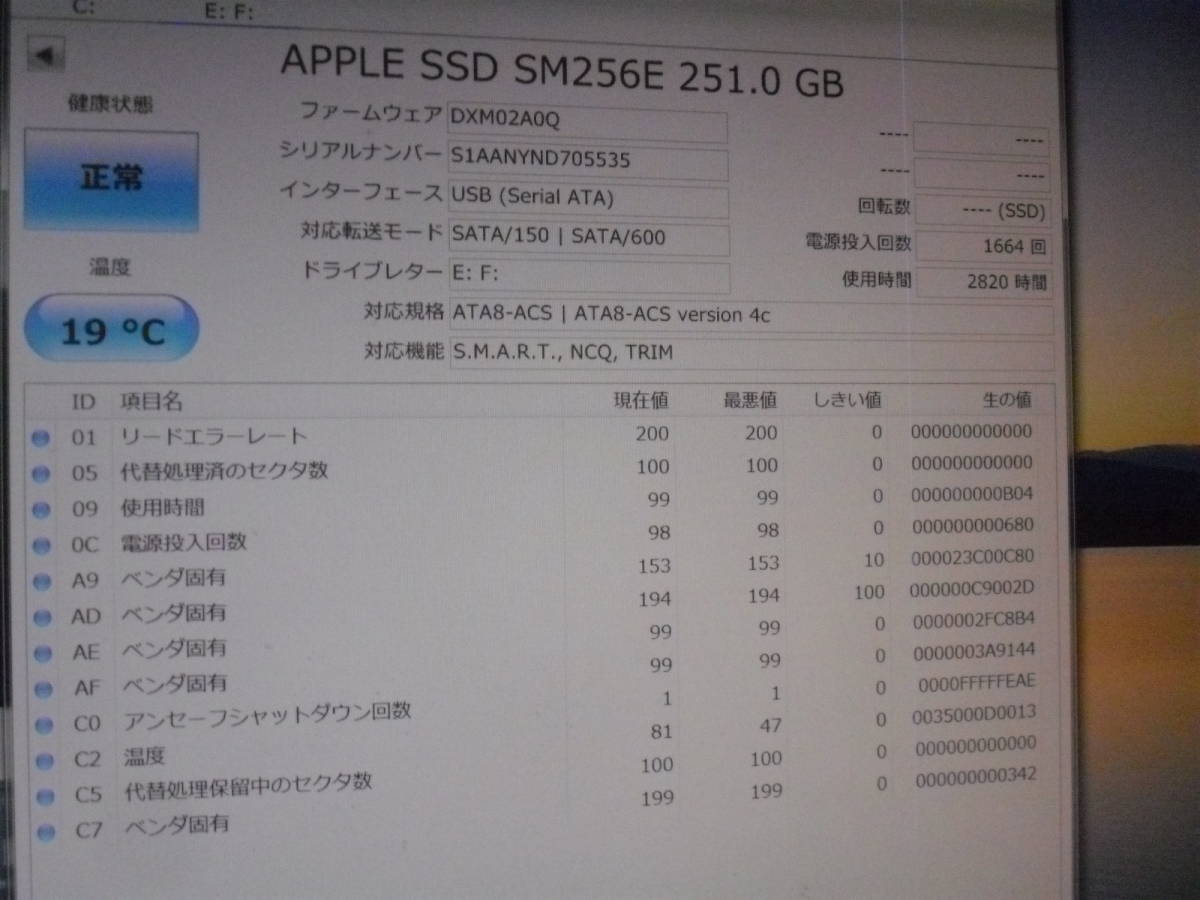Click status dot beside C2 温度 attribute
This screenshot has height=900, width=1200.
pos(40,755)
